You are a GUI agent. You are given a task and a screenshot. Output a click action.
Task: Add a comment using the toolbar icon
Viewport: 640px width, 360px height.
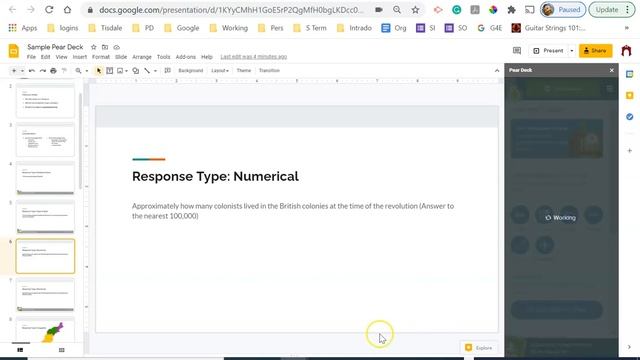tap(167, 71)
